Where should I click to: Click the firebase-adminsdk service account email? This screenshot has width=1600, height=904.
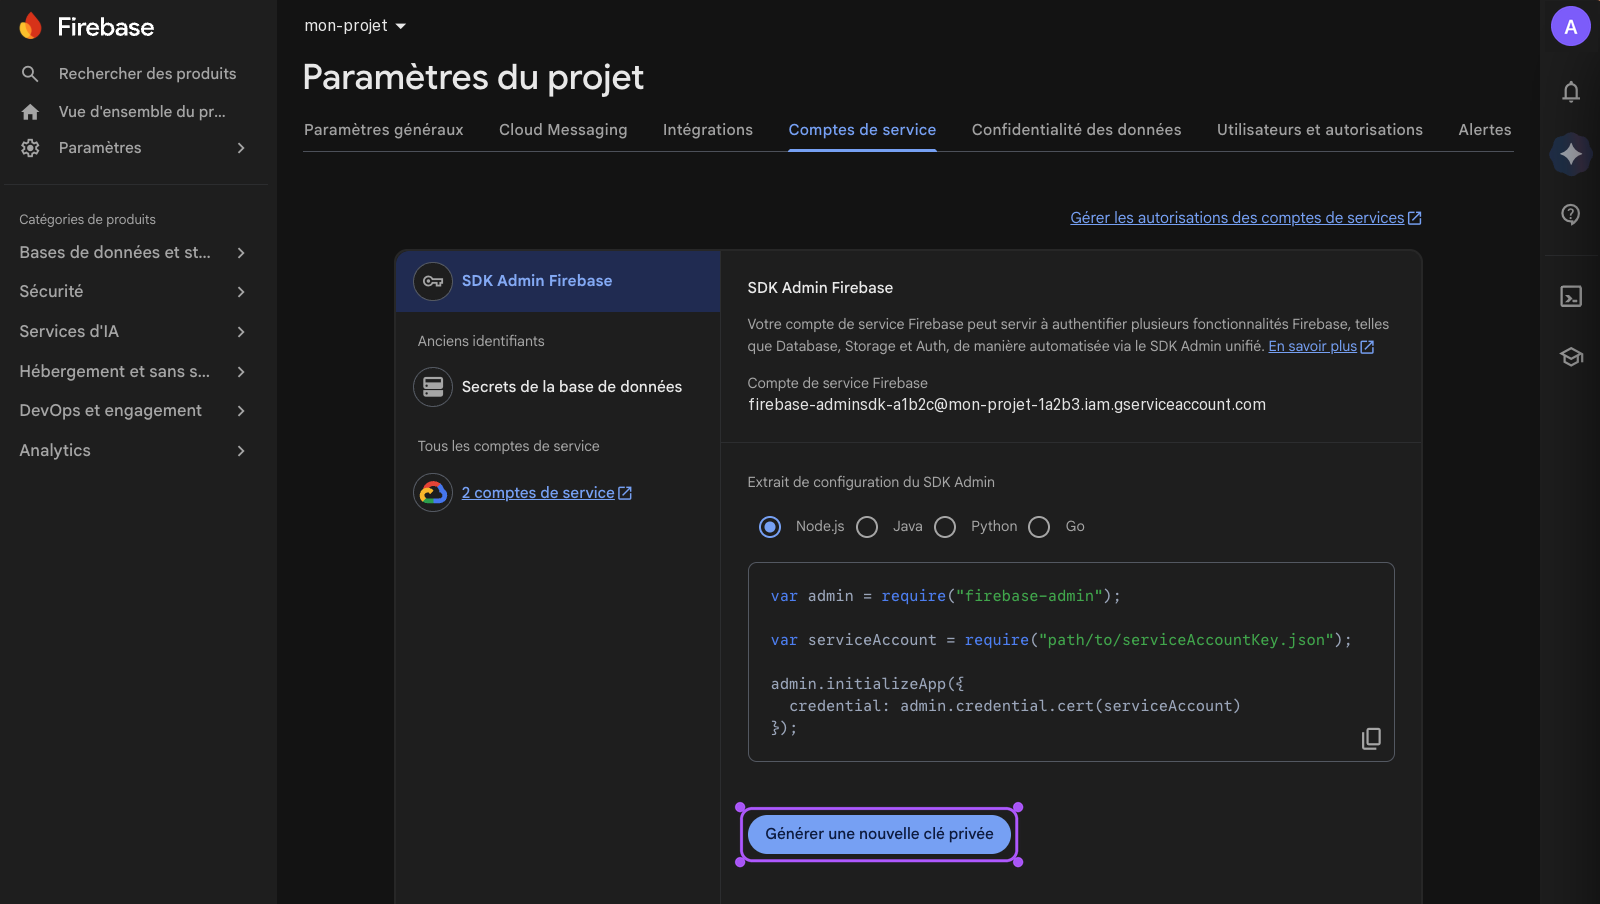(1007, 405)
